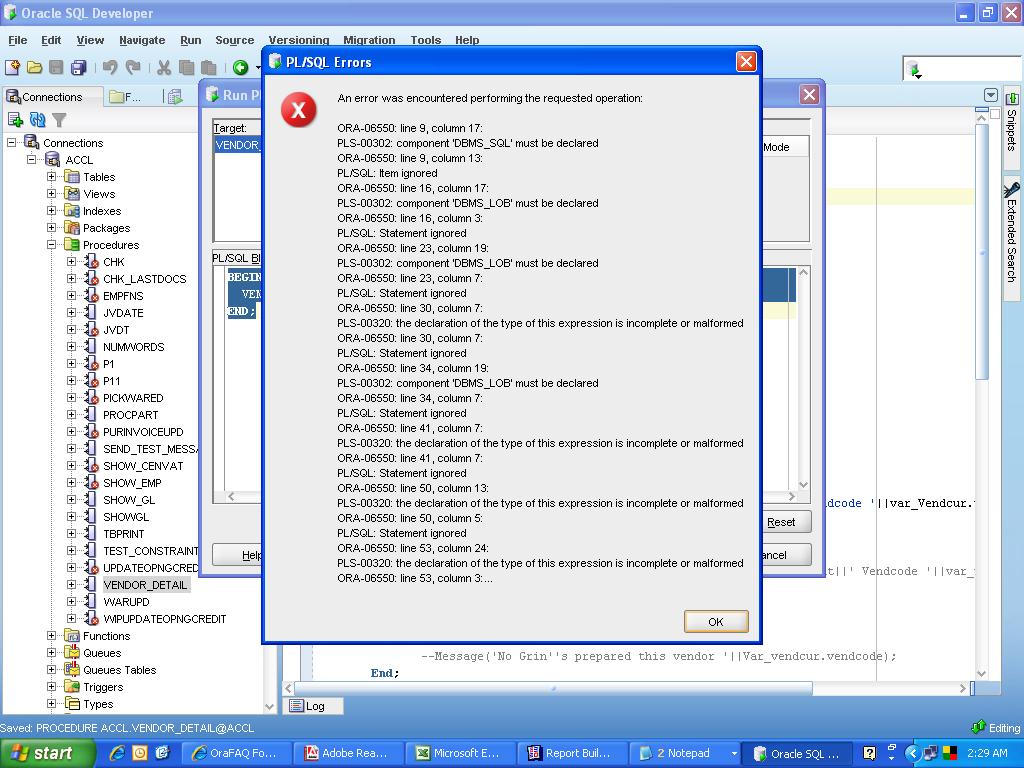Click the PL/SQL block scroll up arrow
Image resolution: width=1024 pixels, height=768 pixels.
pos(804,272)
